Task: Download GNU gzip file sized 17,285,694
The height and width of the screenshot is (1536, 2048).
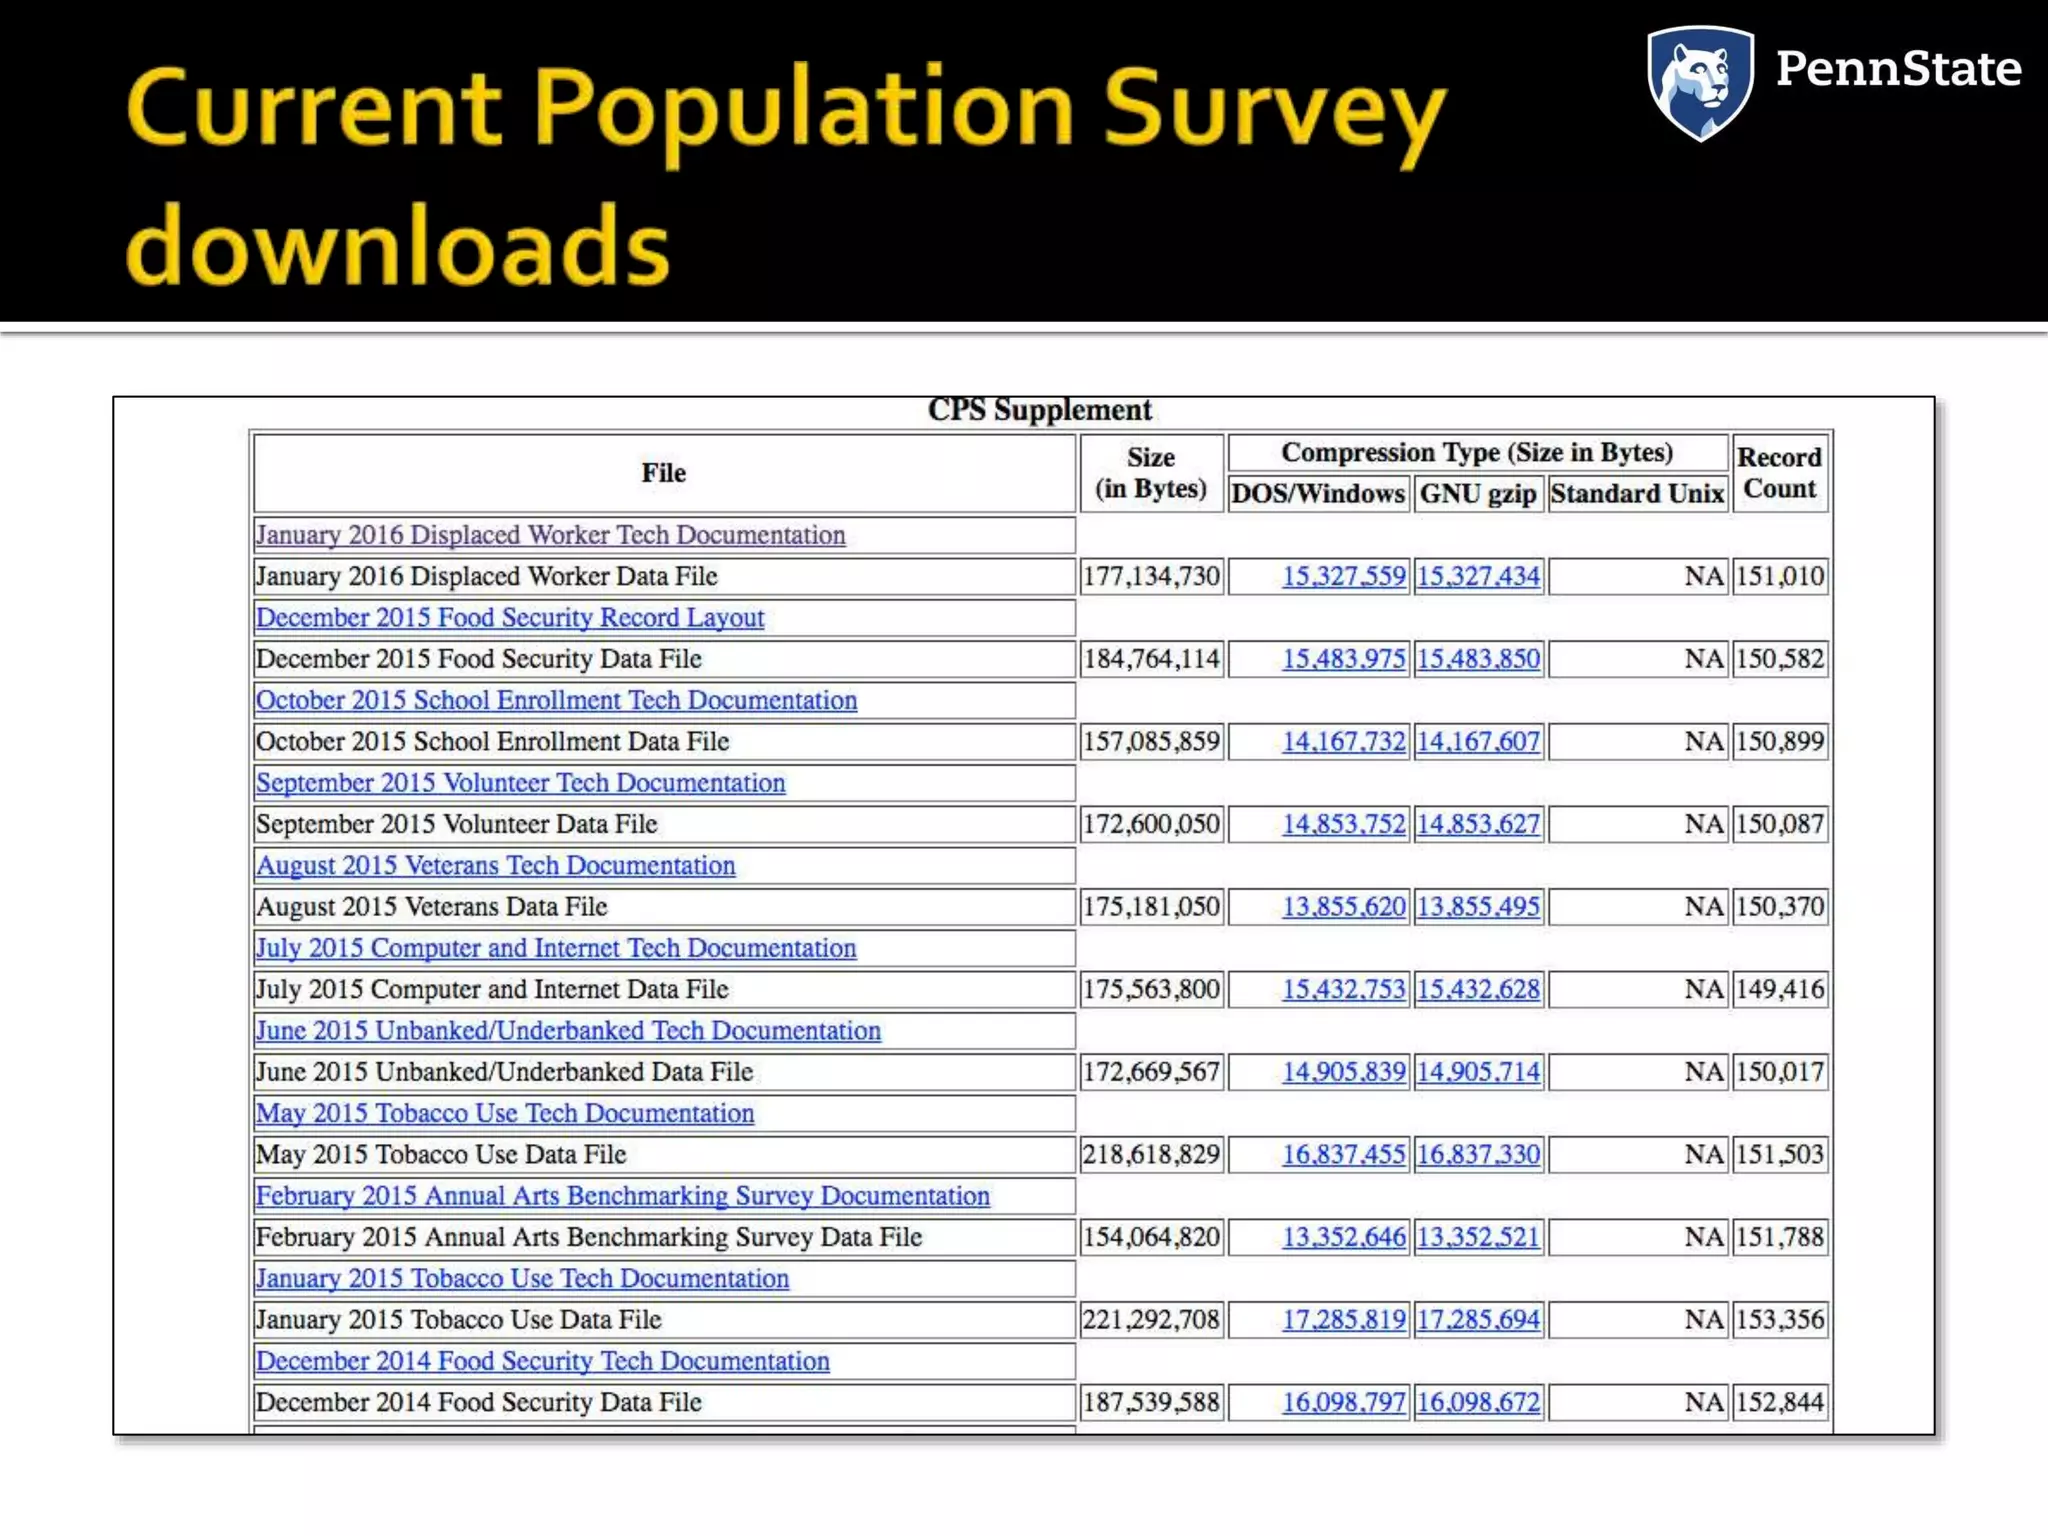Action: coord(1478,1320)
